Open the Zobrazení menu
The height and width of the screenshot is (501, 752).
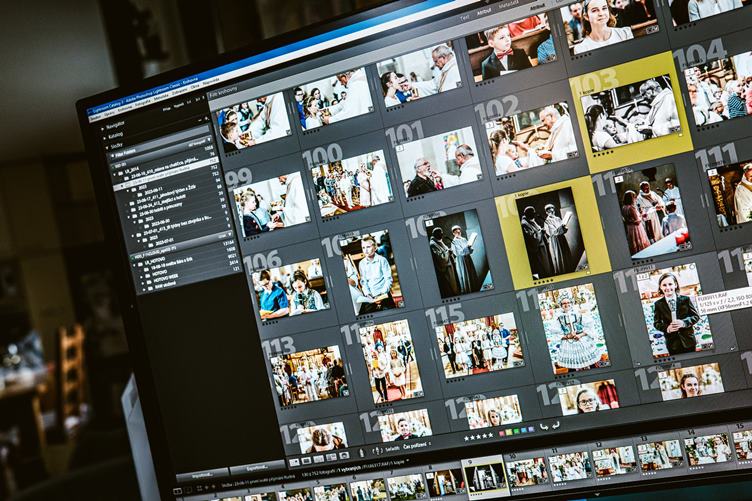pos(180,92)
